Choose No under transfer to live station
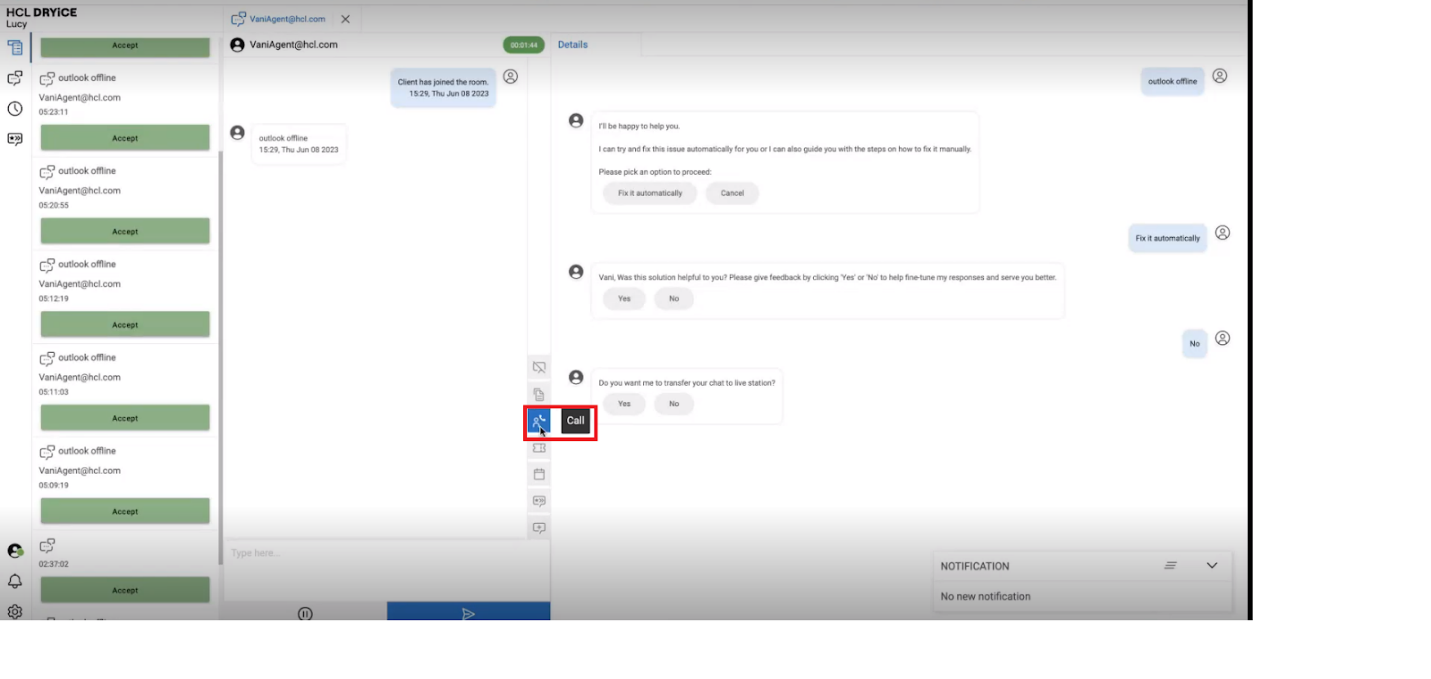This screenshot has width=1431, height=679. [x=674, y=404]
